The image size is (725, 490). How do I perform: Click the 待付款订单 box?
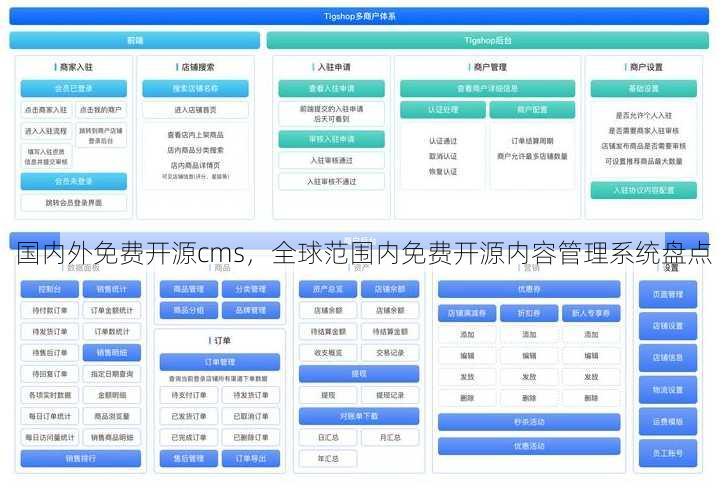click(x=49, y=311)
